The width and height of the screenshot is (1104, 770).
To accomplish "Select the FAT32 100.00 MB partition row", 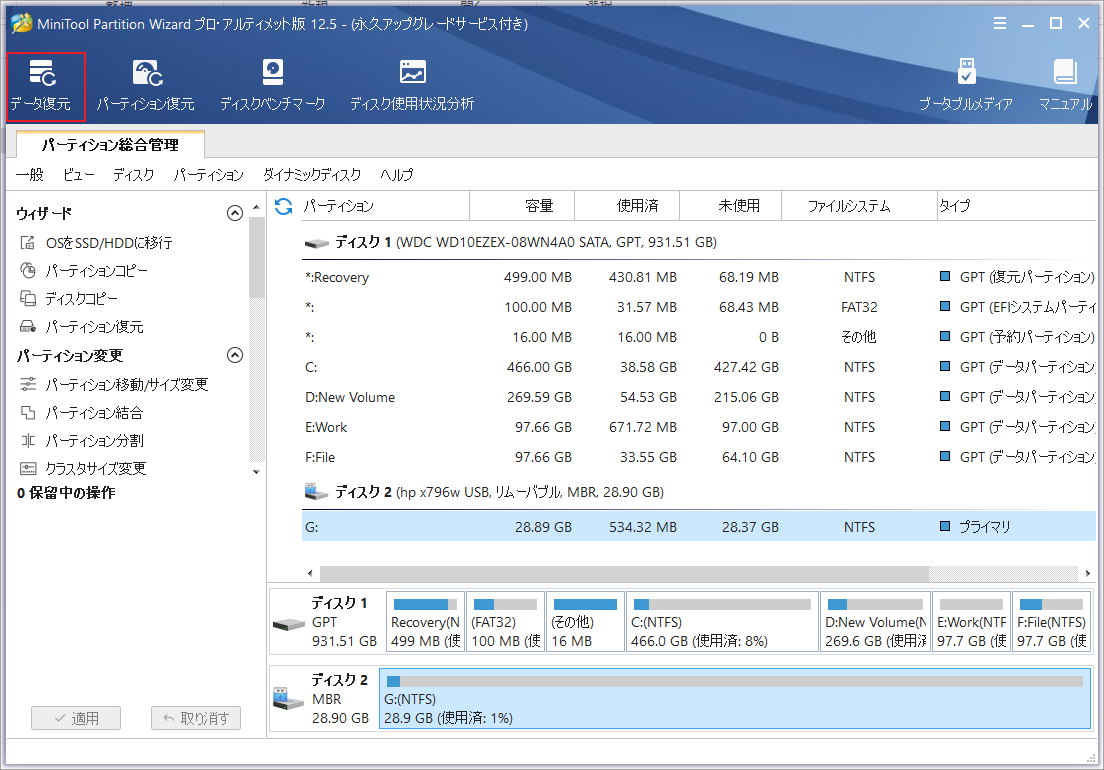I will click(698, 308).
